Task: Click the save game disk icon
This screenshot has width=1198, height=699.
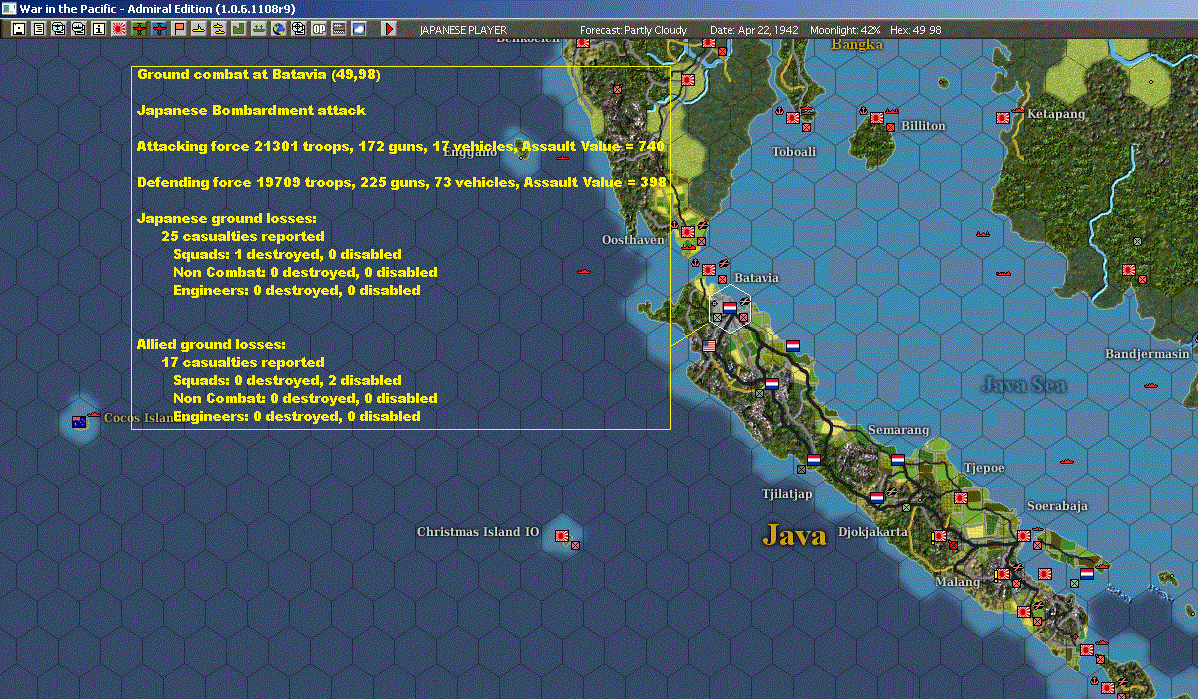Action: pyautogui.click(x=19, y=29)
